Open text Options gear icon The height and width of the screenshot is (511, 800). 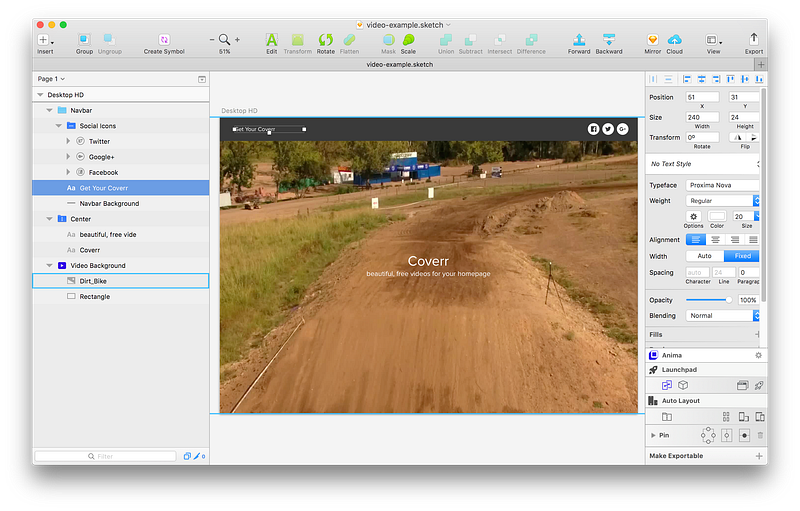tap(693, 216)
